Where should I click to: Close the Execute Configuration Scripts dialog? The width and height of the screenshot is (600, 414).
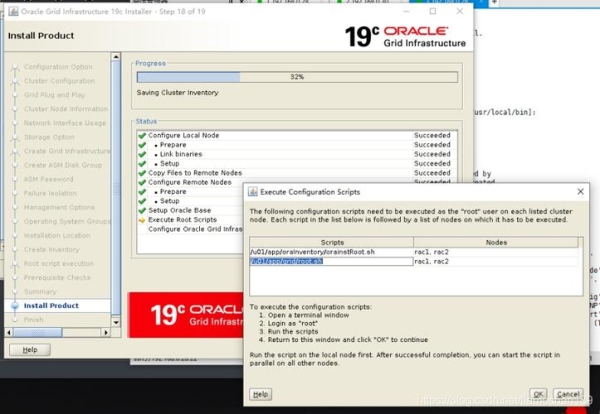tap(580, 191)
